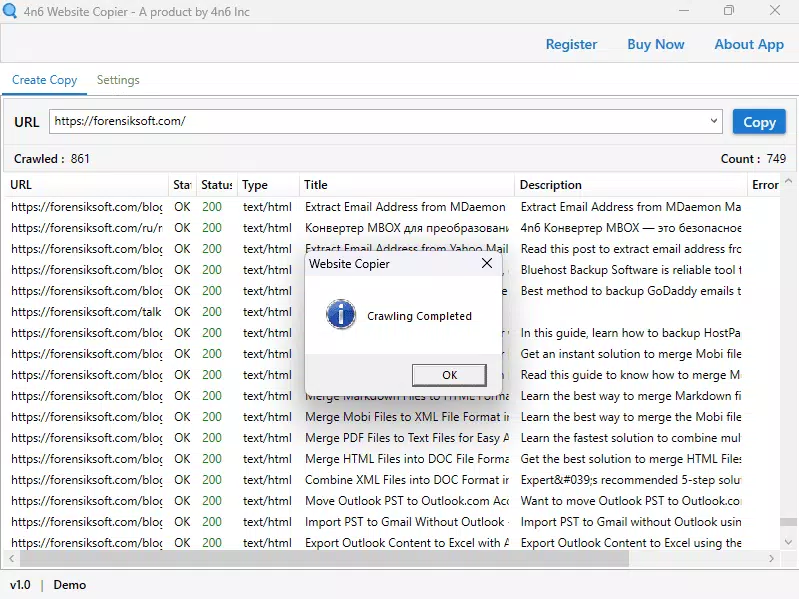This screenshot has height=599, width=799.
Task: Switch to the Create Copy tab
Action: [44, 80]
